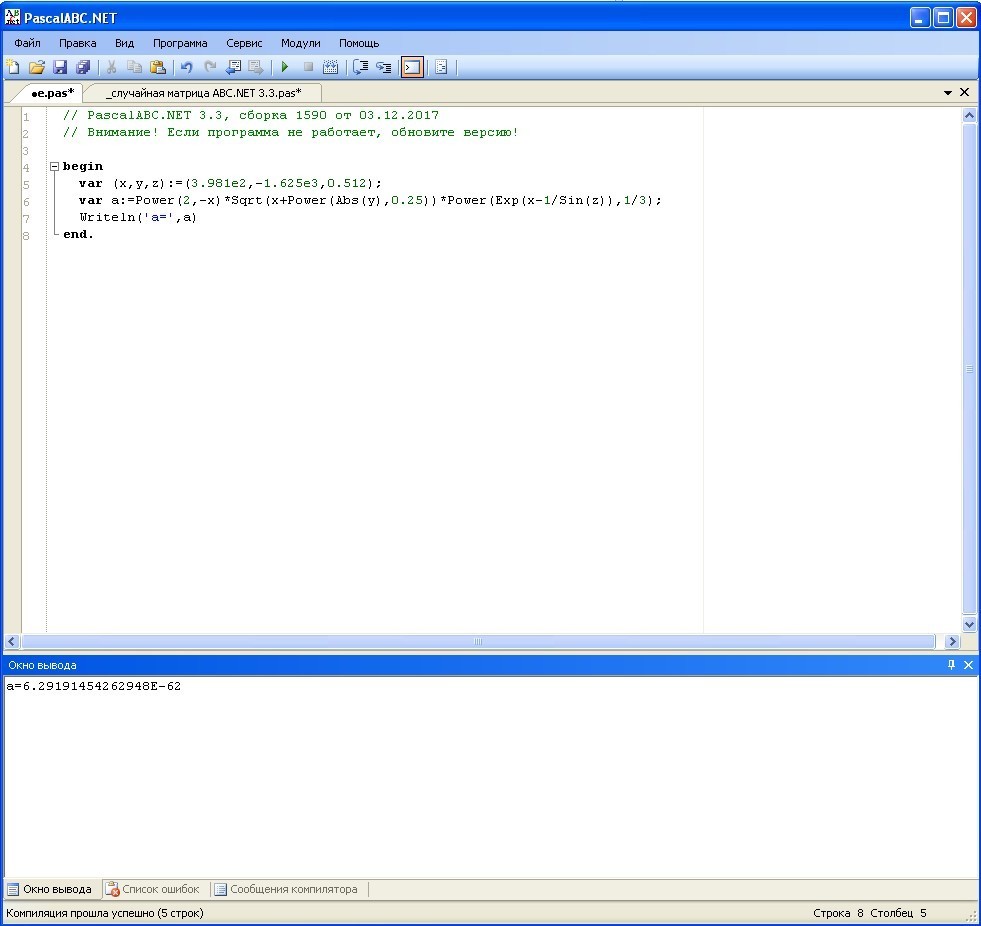
Task: Open the Программа menu
Action: [180, 43]
